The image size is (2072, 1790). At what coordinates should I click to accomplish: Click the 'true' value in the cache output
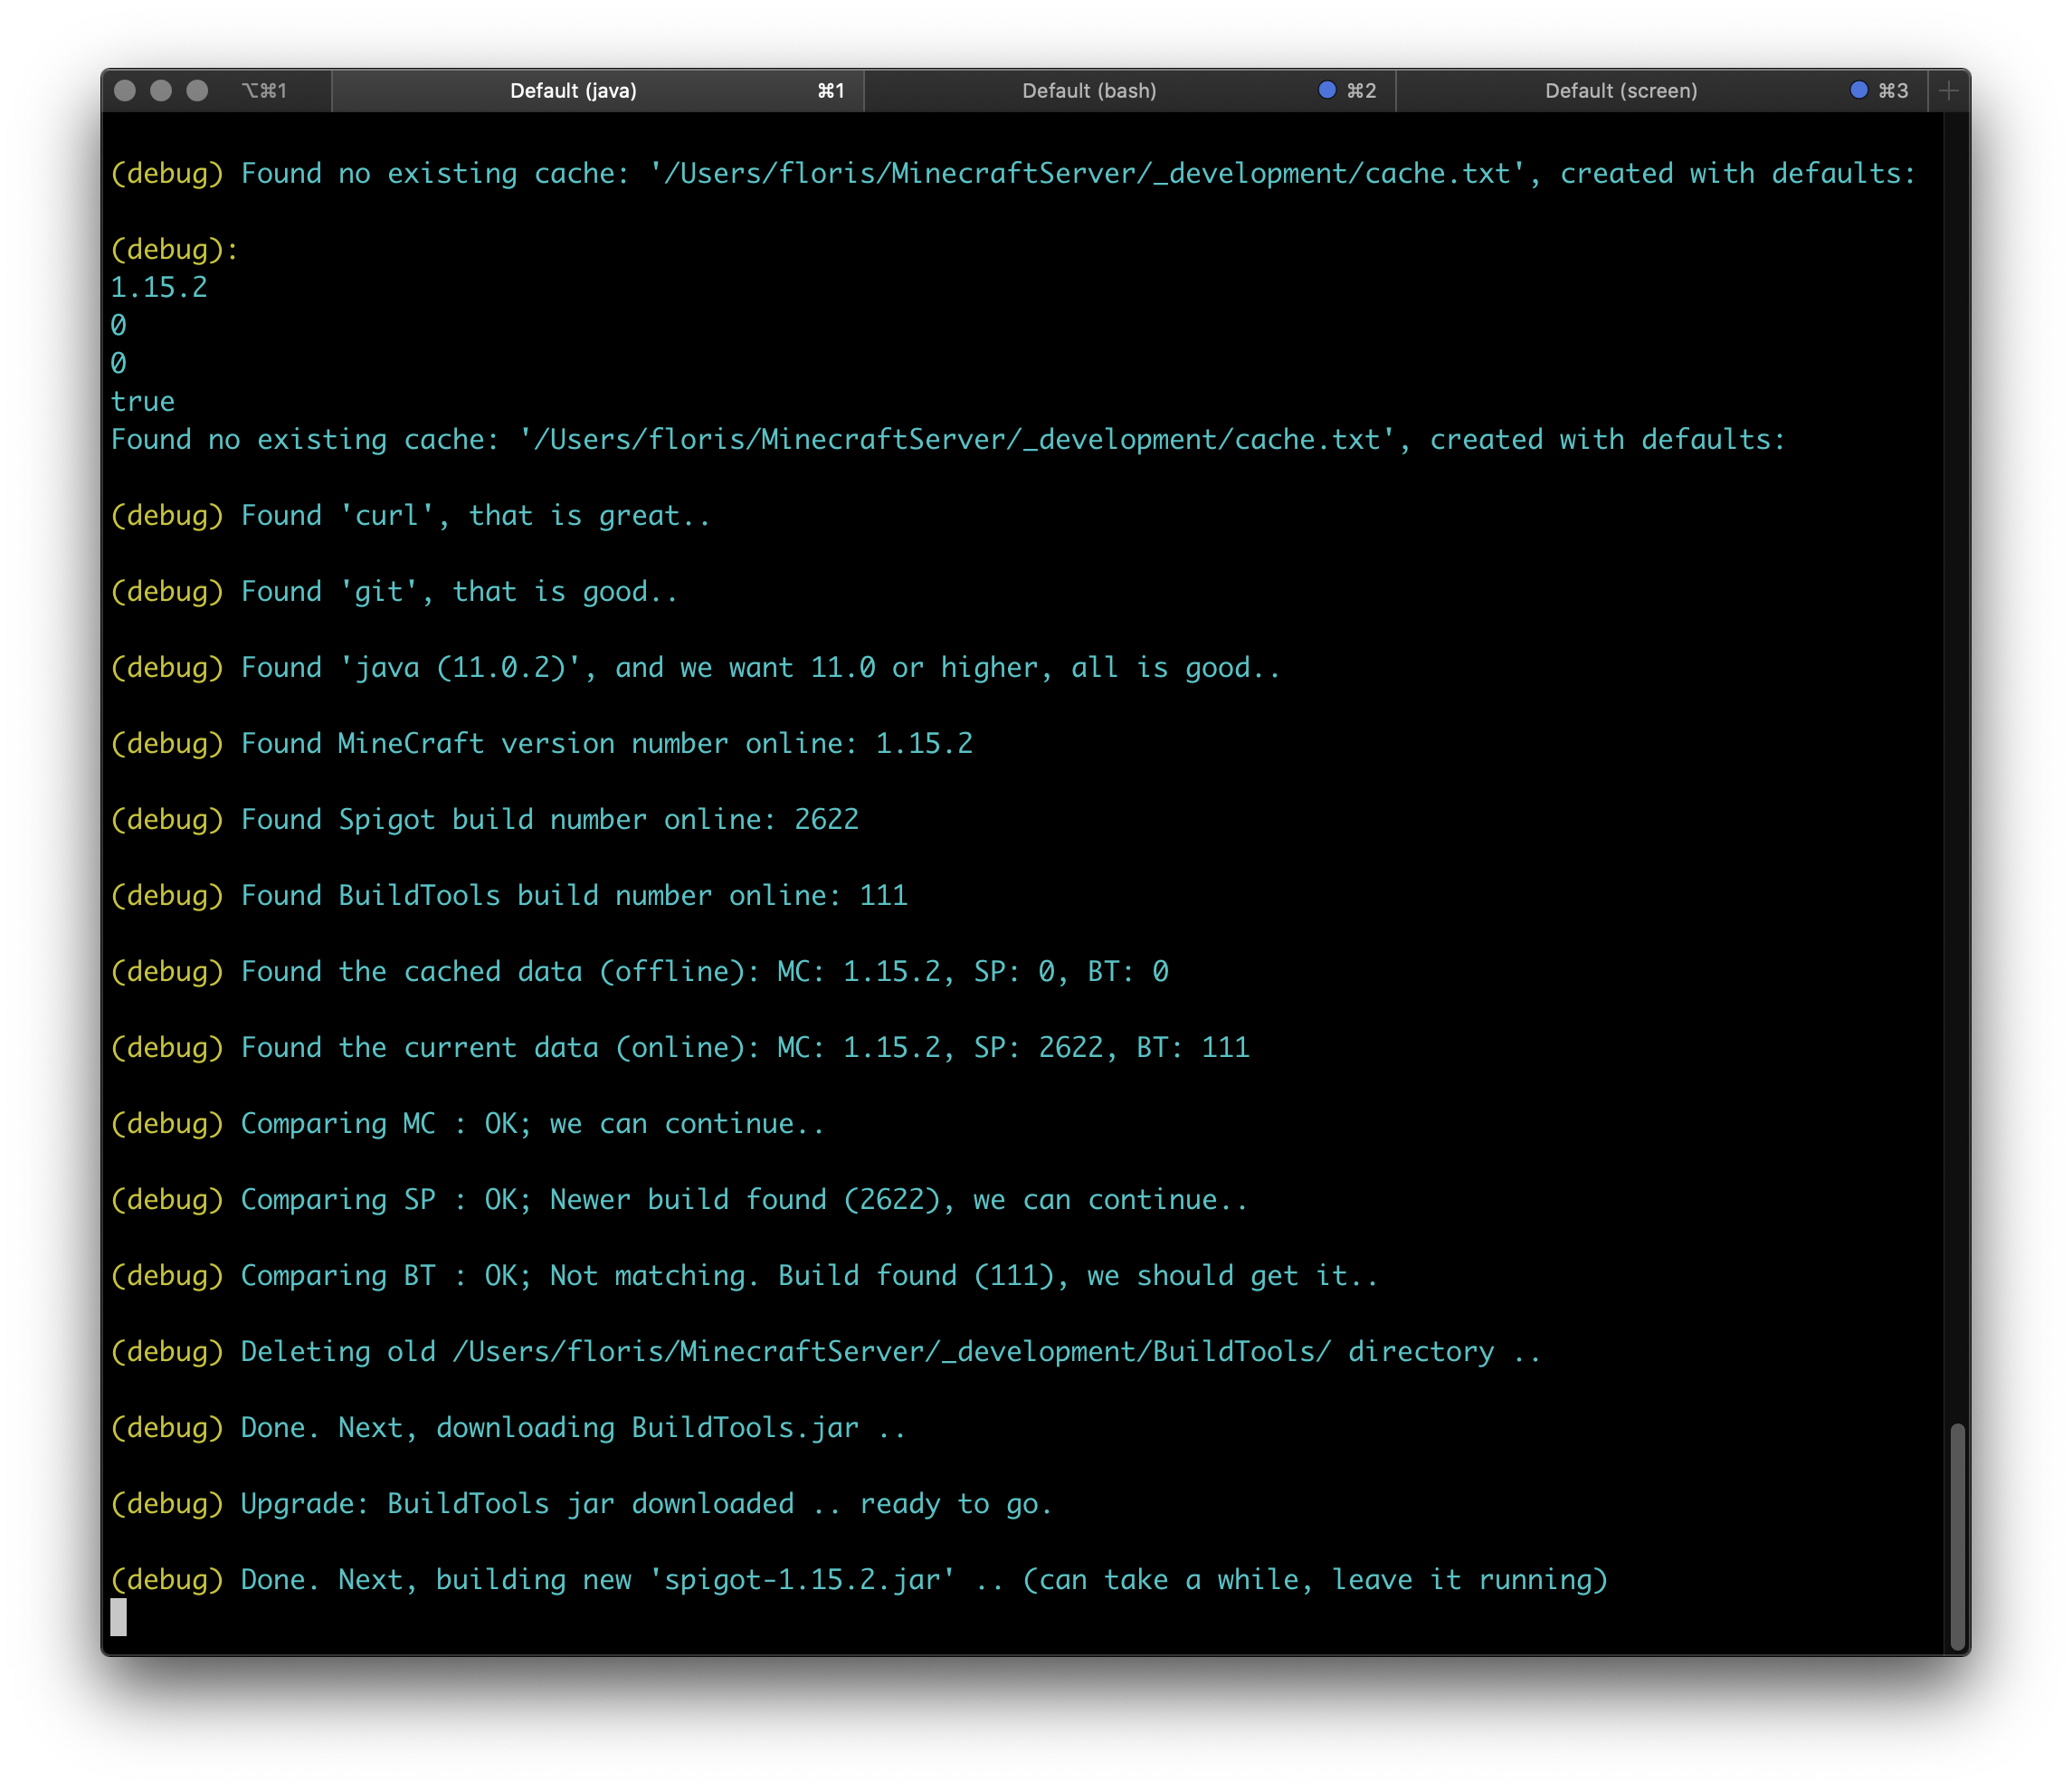pyautogui.click(x=142, y=400)
